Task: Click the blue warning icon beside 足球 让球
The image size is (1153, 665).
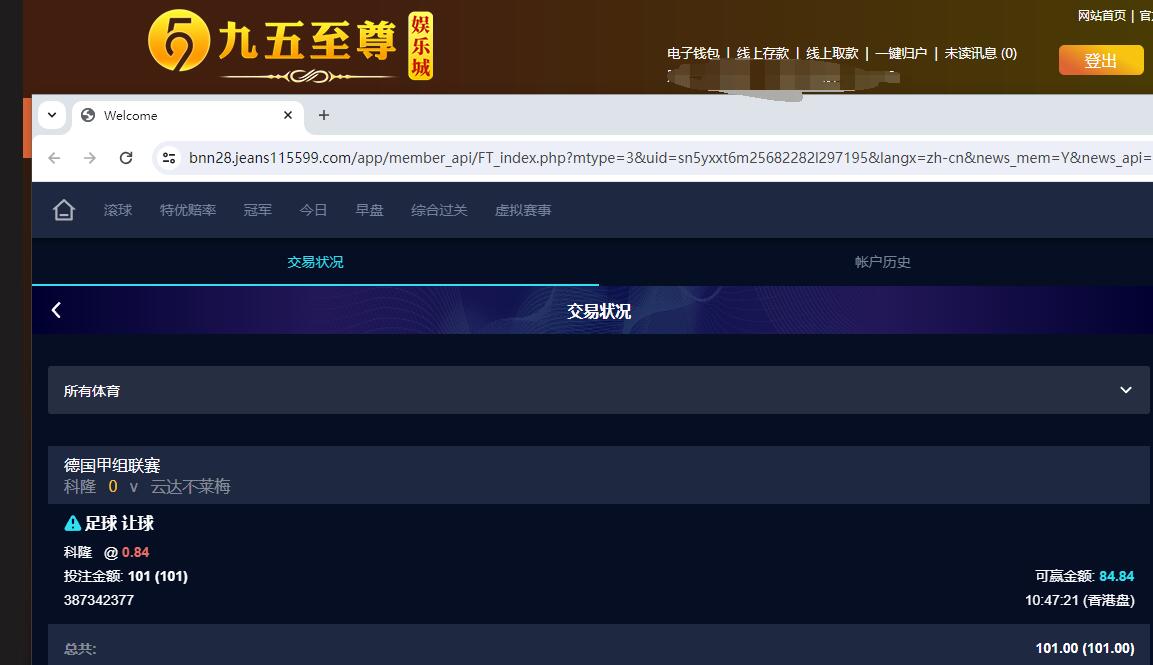Action: (x=72, y=524)
